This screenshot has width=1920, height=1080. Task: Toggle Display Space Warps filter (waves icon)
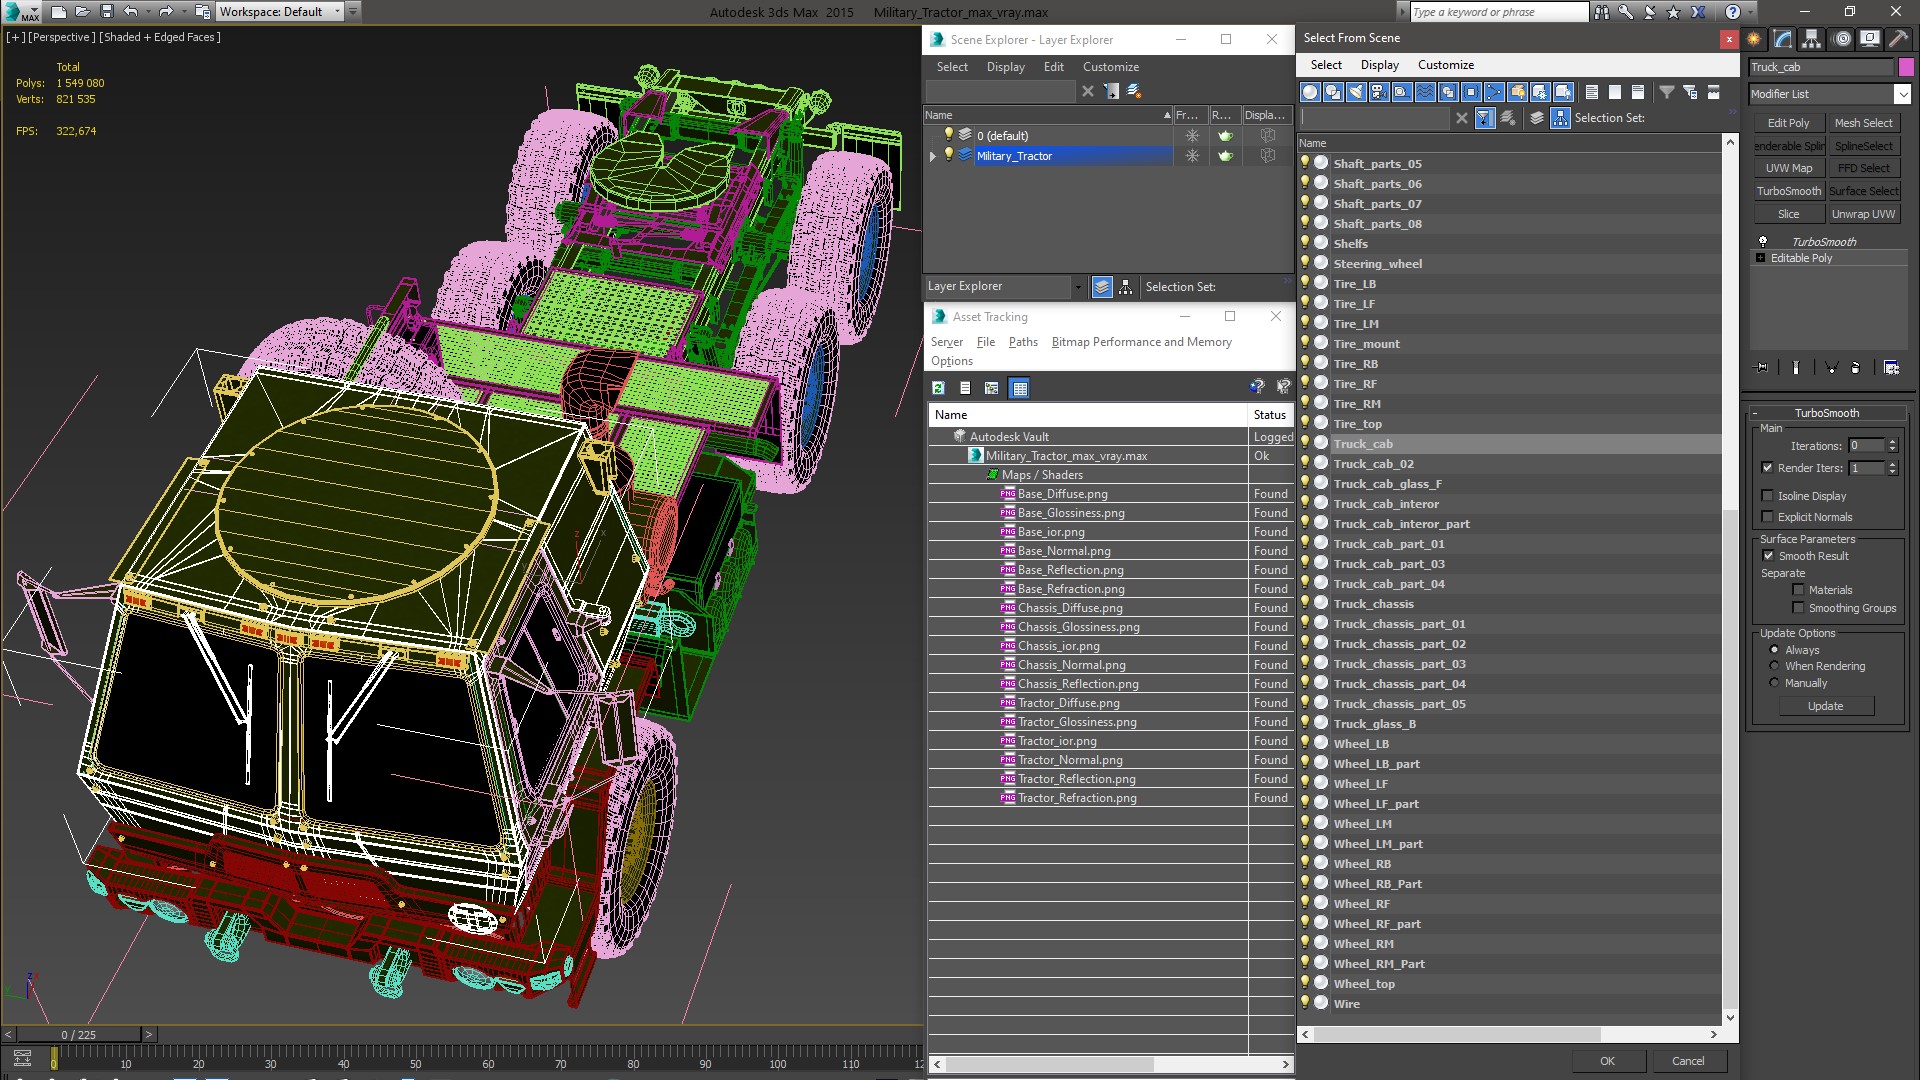pyautogui.click(x=1425, y=92)
